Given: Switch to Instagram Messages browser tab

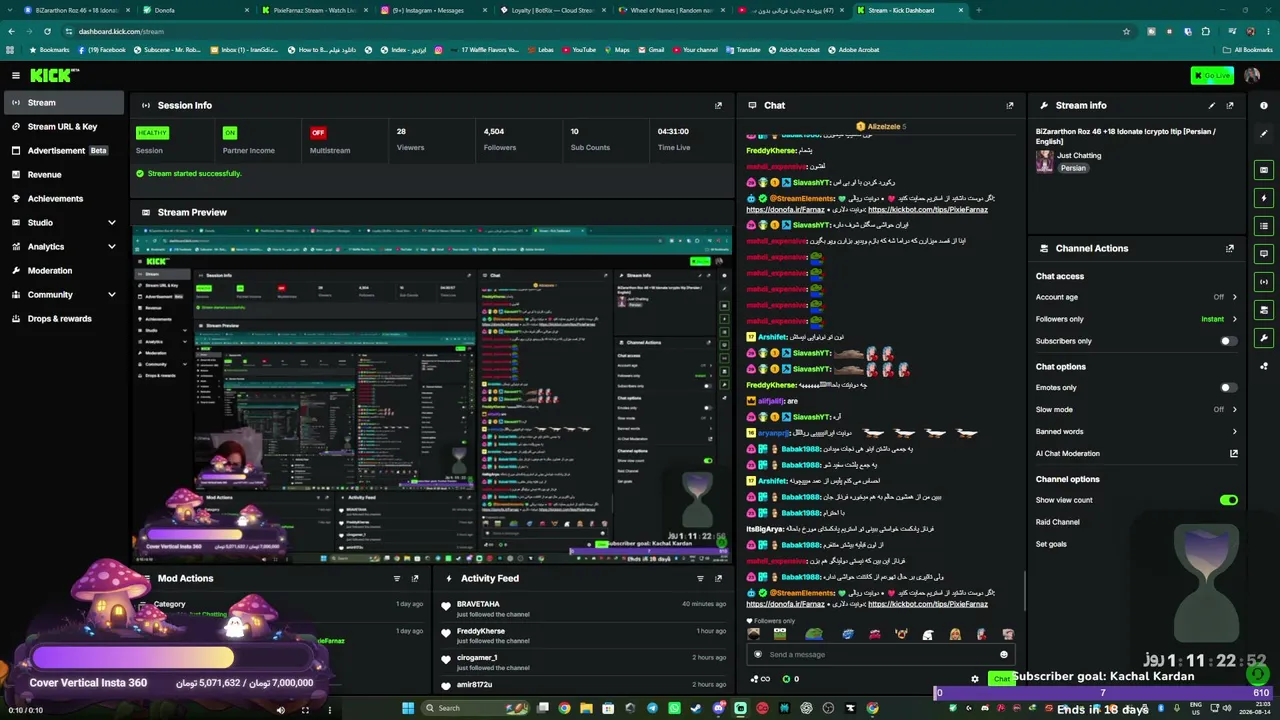Looking at the screenshot, I should pyautogui.click(x=434, y=10).
